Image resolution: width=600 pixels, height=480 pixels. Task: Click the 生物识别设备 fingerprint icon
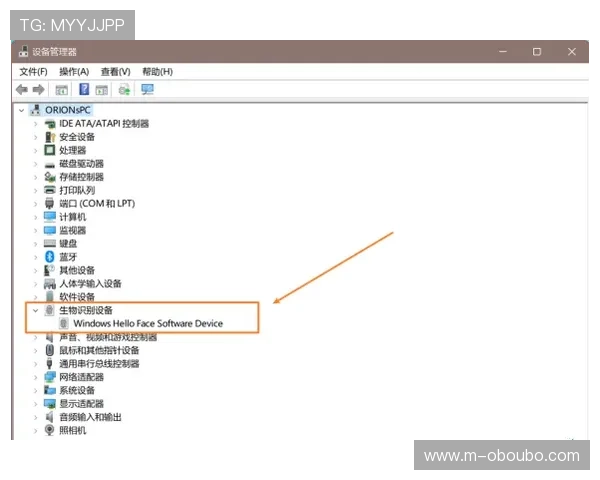[x=50, y=310]
